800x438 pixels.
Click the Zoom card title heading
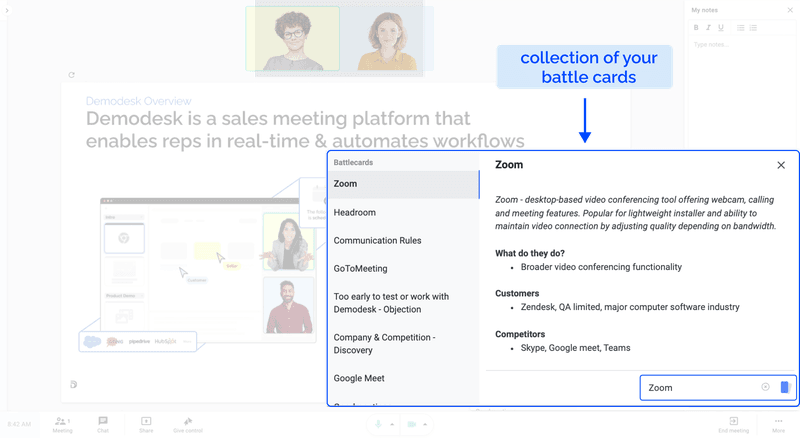(x=509, y=165)
